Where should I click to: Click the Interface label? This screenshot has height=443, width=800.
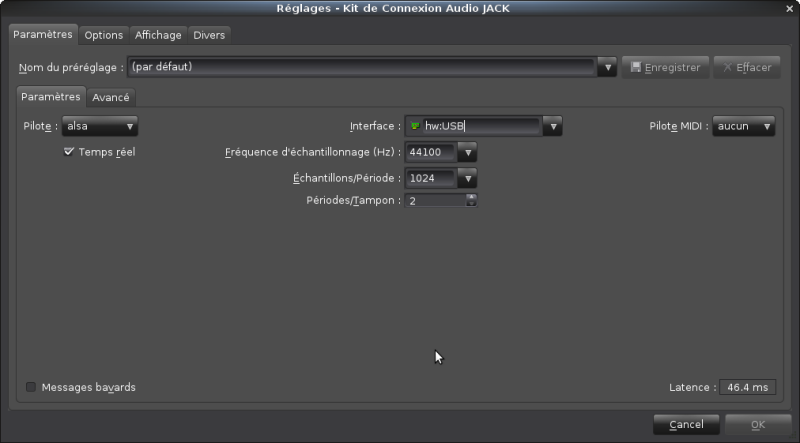click(x=375, y=126)
